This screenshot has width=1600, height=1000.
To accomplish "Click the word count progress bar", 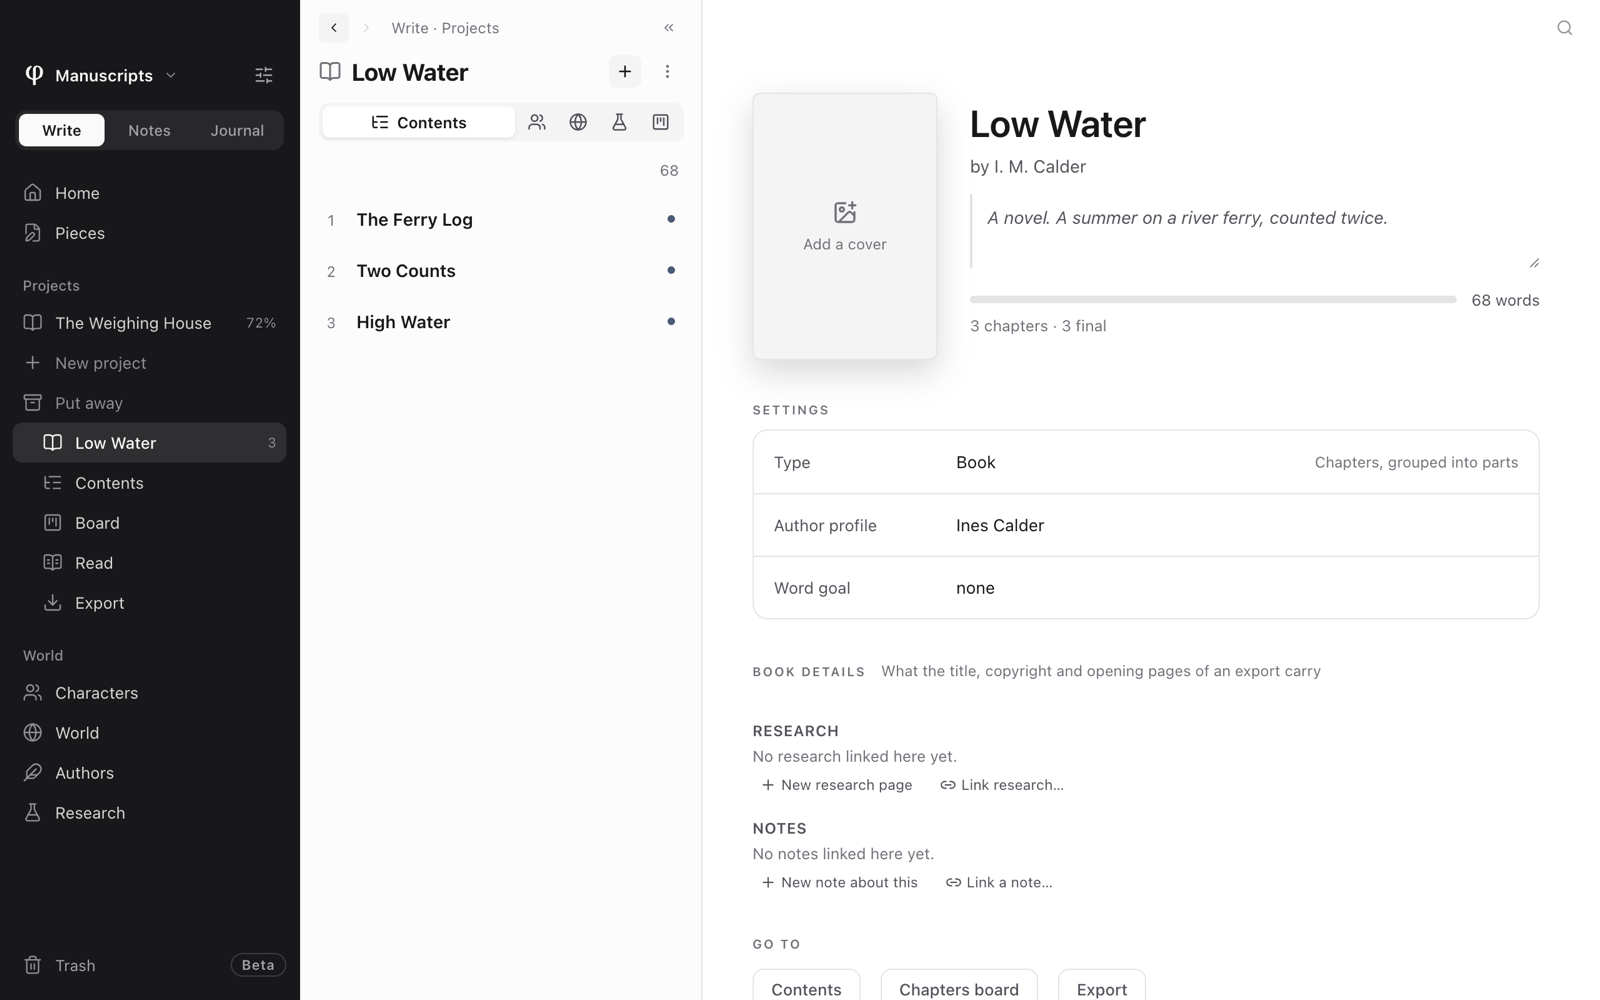I will [1213, 300].
